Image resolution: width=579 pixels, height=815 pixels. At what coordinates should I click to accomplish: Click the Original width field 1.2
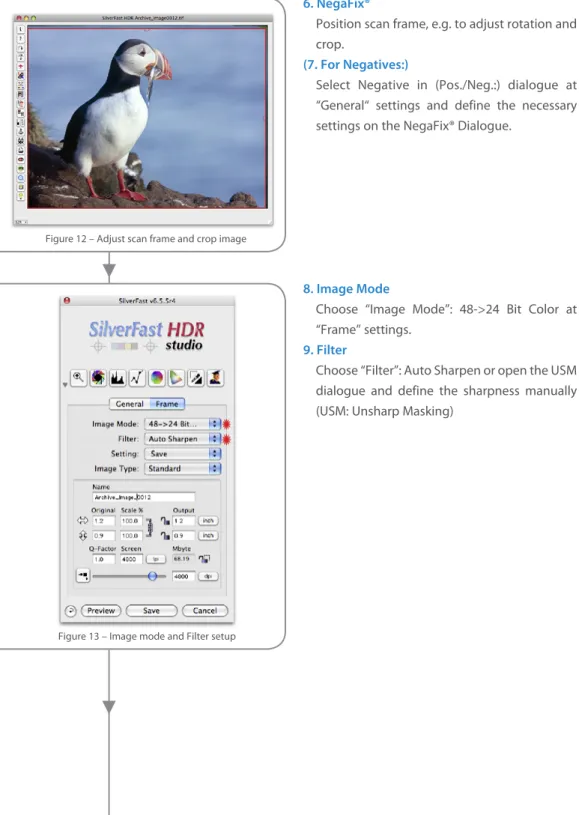[x=104, y=521]
